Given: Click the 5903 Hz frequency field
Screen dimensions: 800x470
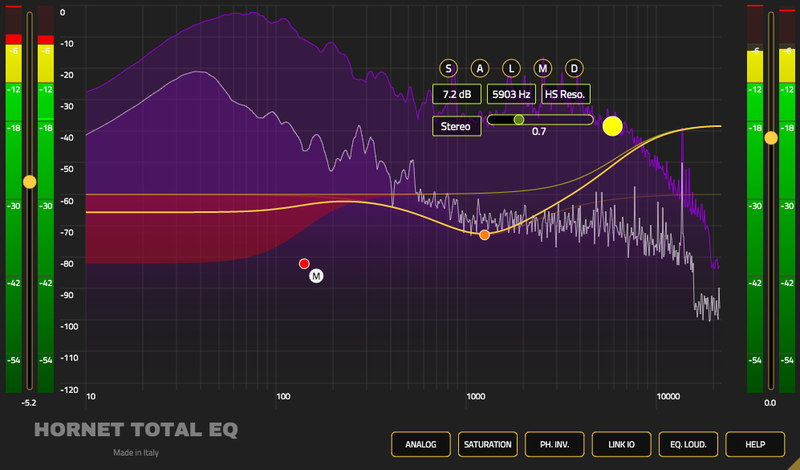Looking at the screenshot, I should point(511,94).
